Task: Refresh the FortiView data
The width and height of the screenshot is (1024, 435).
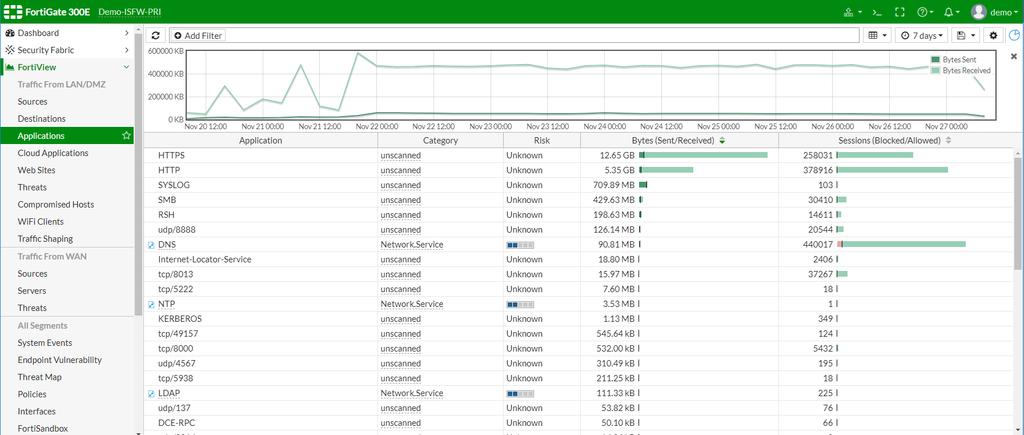Action: tap(155, 35)
